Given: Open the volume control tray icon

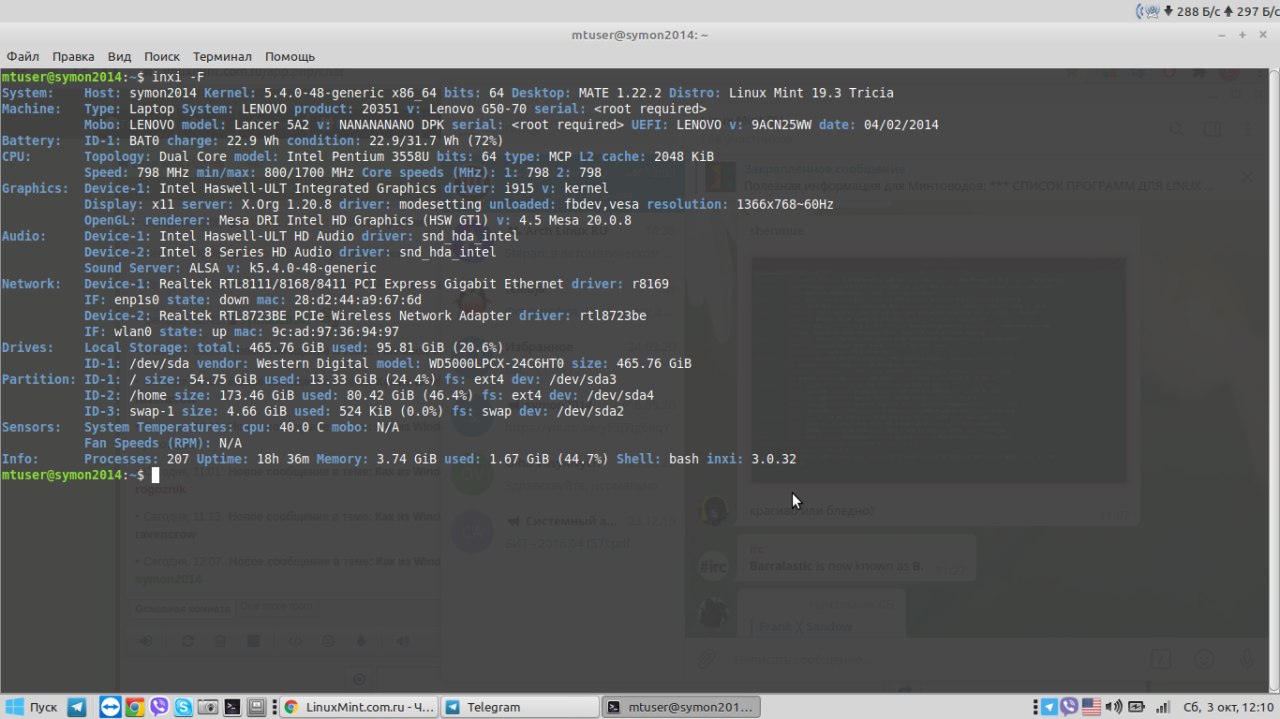Looking at the screenshot, I should pyautogui.click(x=1115, y=707).
